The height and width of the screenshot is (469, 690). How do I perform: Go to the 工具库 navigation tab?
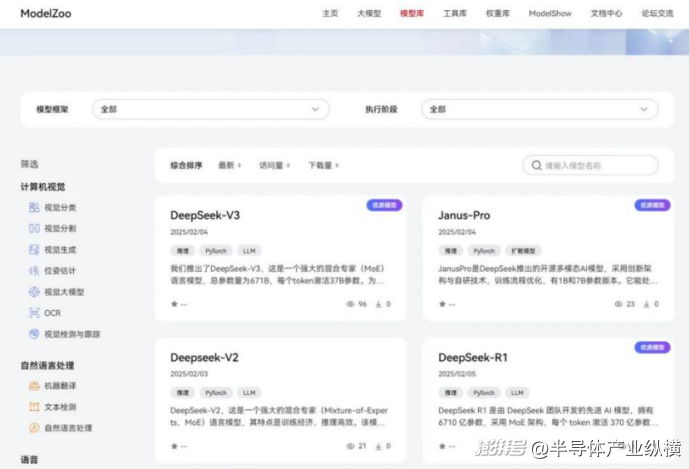pos(455,14)
